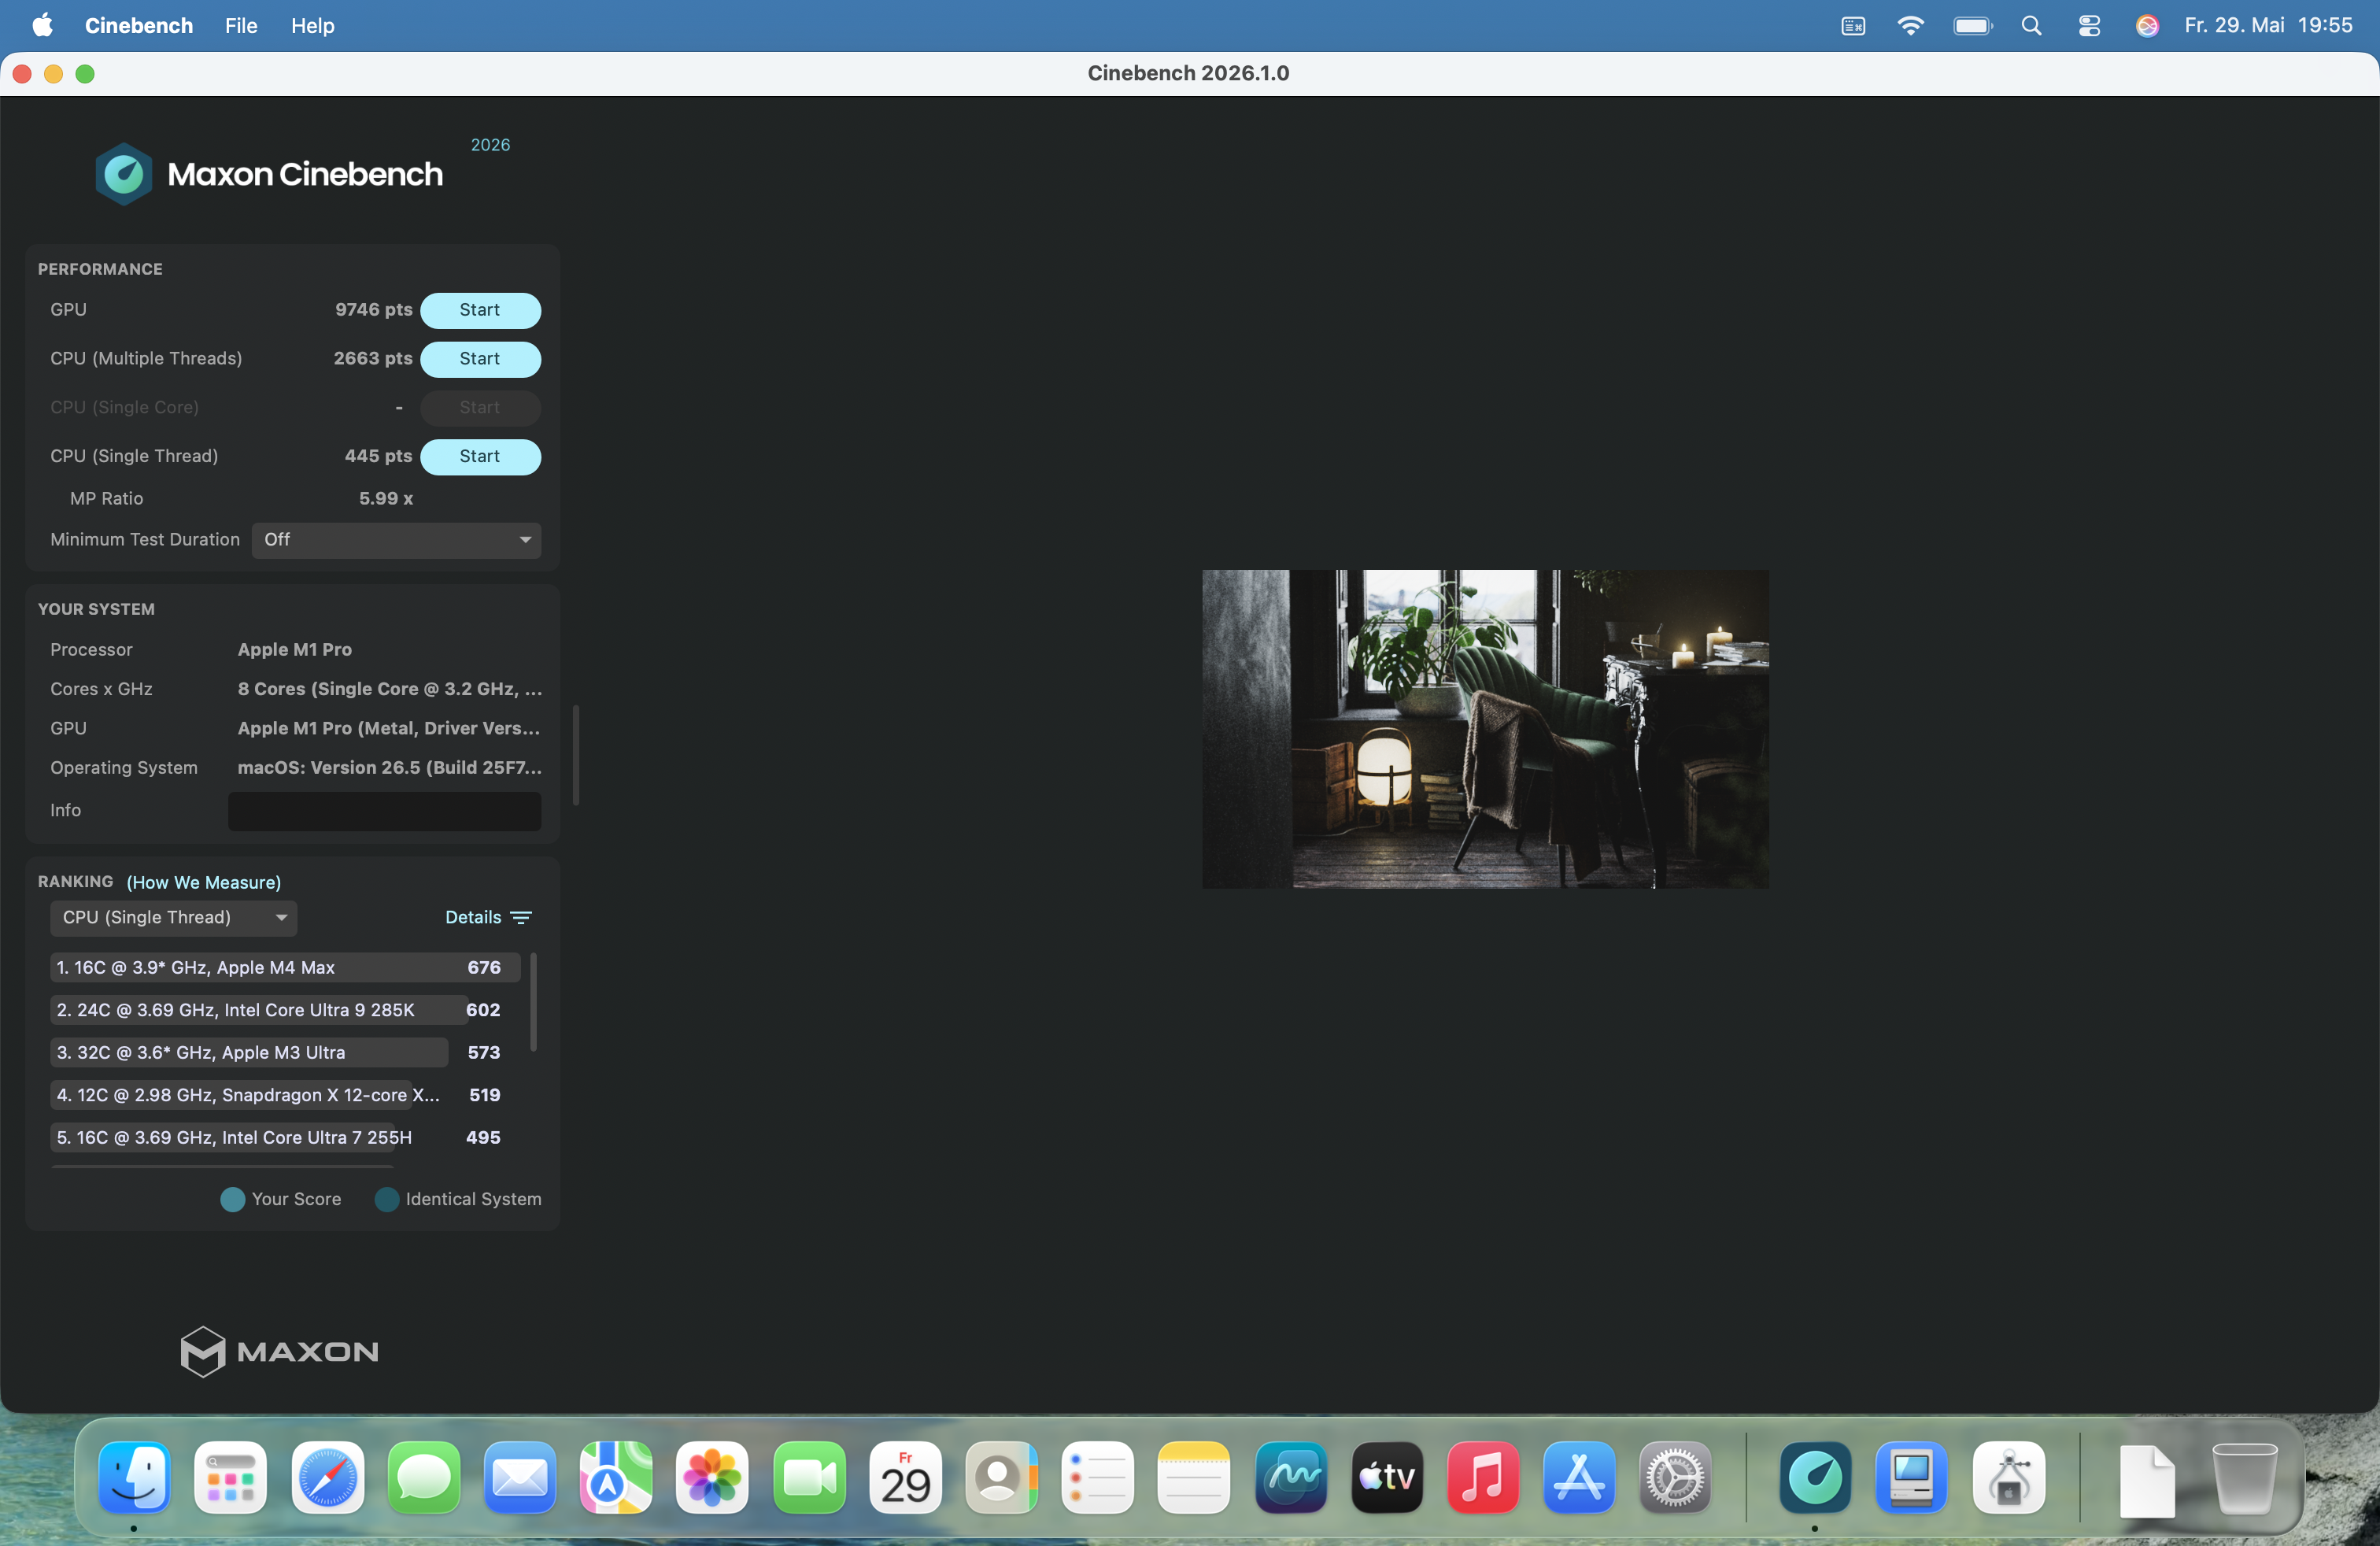Open Reminders from the Dock

pos(1097,1477)
